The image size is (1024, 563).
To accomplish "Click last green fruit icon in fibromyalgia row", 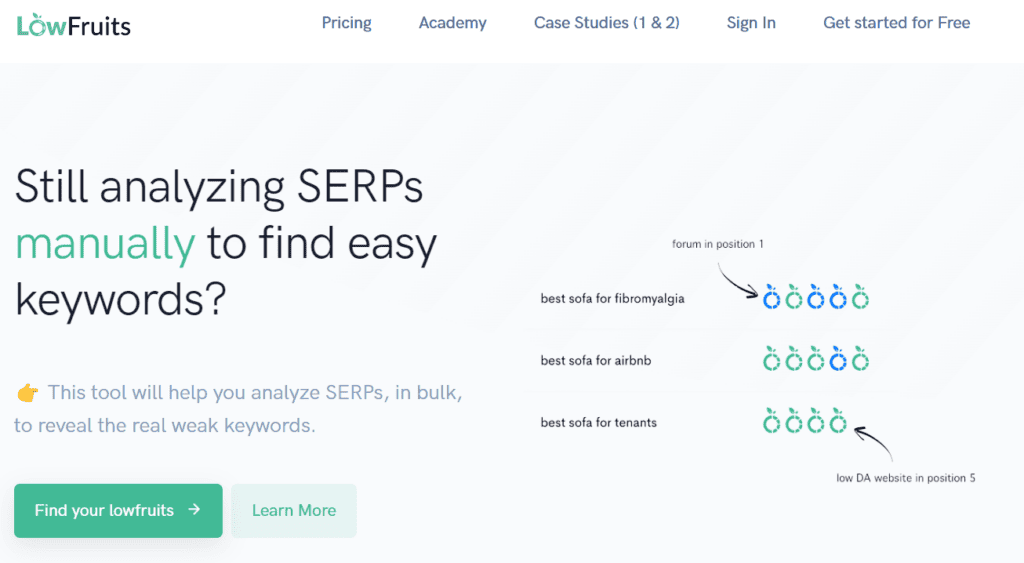I will coord(860,297).
